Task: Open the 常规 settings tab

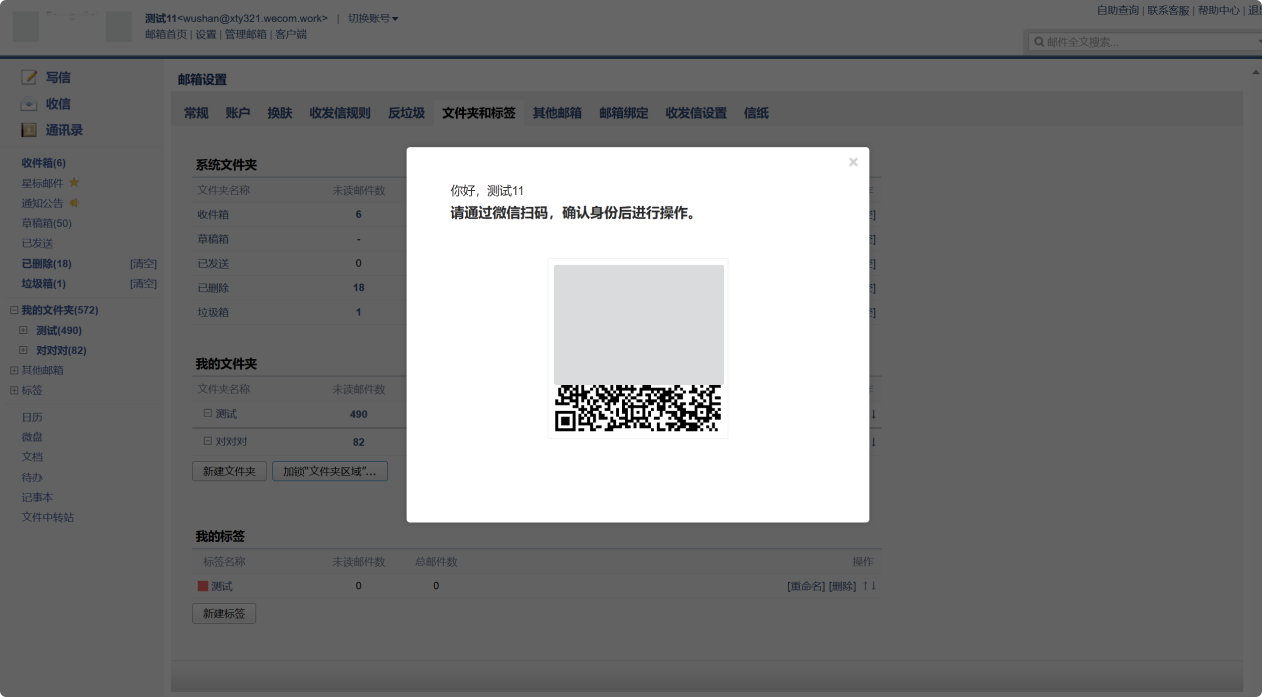Action: click(x=196, y=113)
